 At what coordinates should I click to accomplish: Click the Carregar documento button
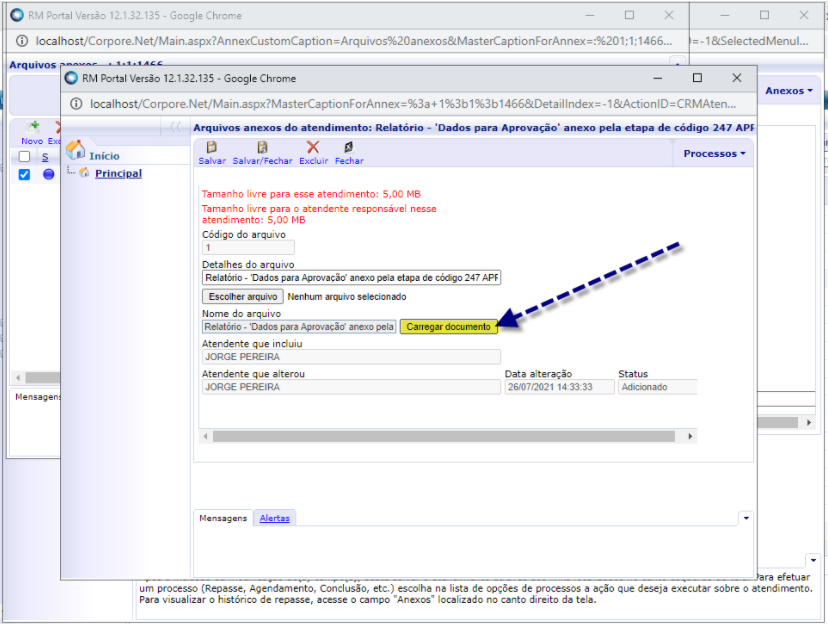point(448,327)
